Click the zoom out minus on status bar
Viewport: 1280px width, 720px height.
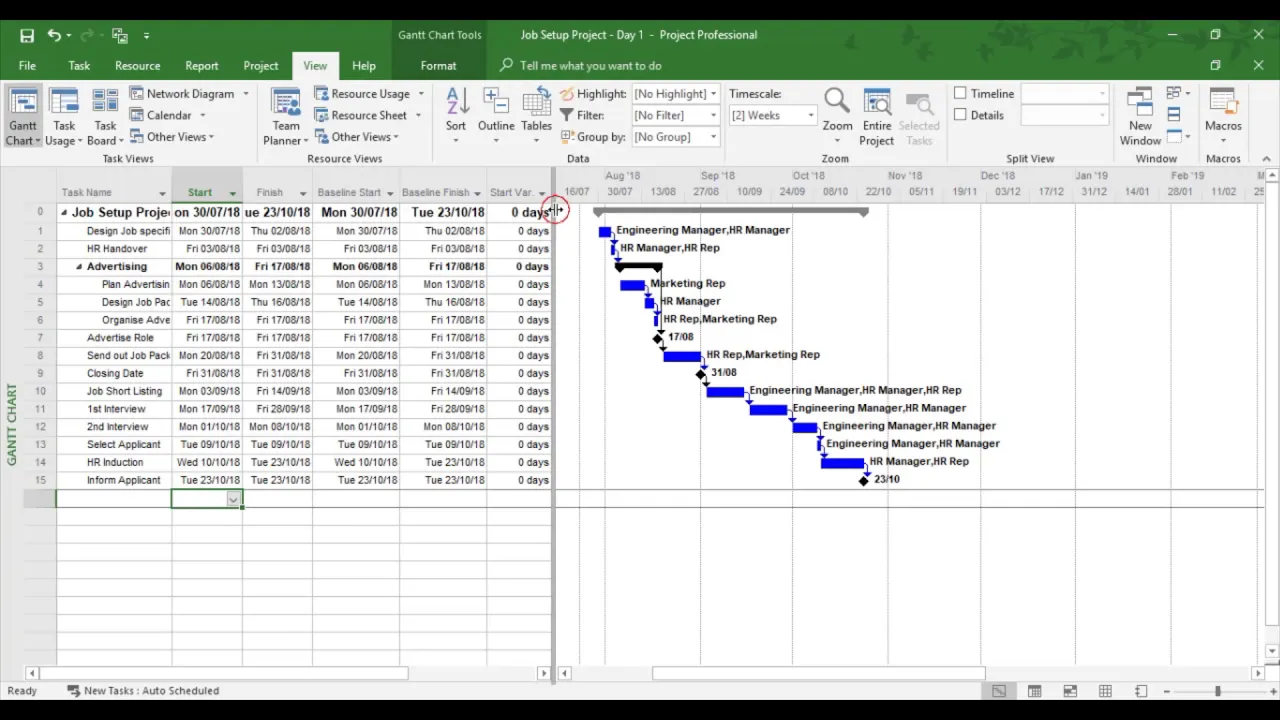click(x=1165, y=691)
